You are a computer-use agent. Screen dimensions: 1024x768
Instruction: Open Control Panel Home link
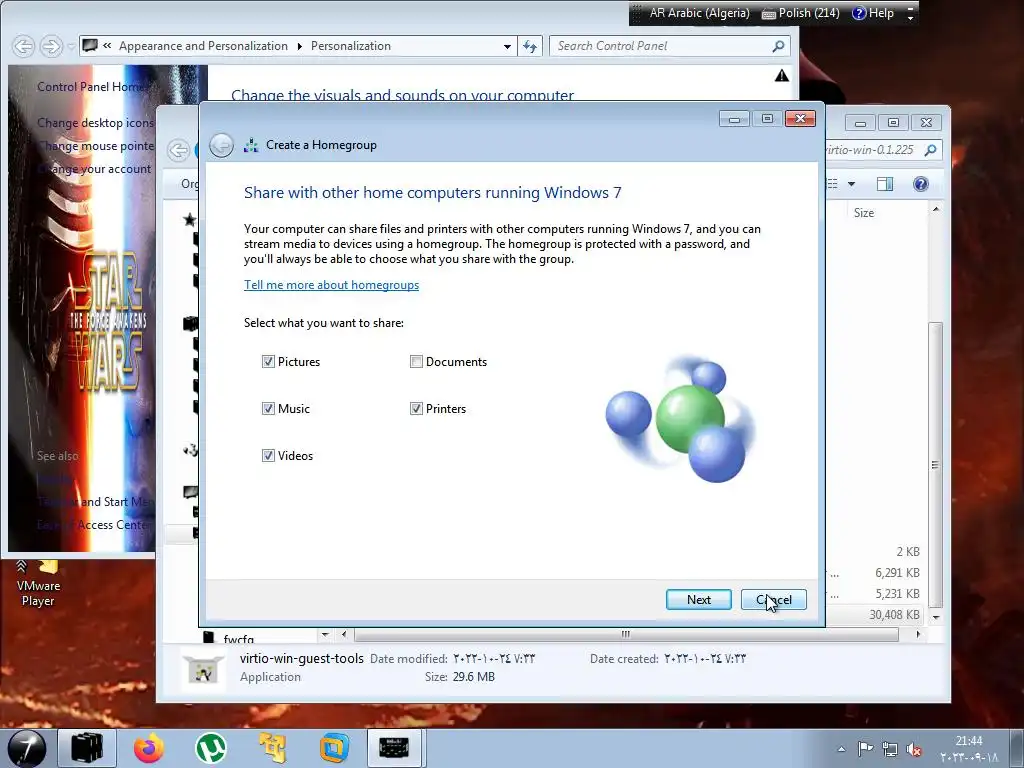pos(91,87)
